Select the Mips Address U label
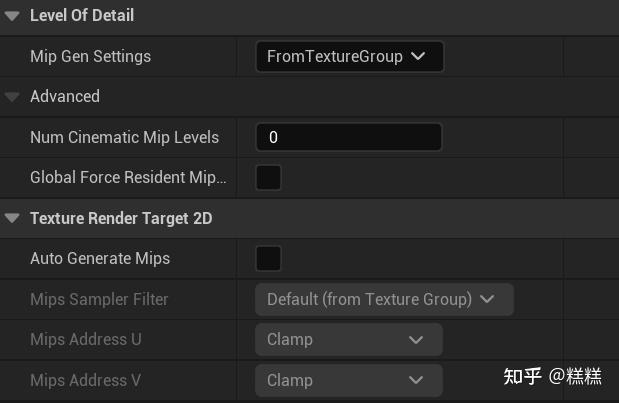The width and height of the screenshot is (619, 403). [x=85, y=340]
